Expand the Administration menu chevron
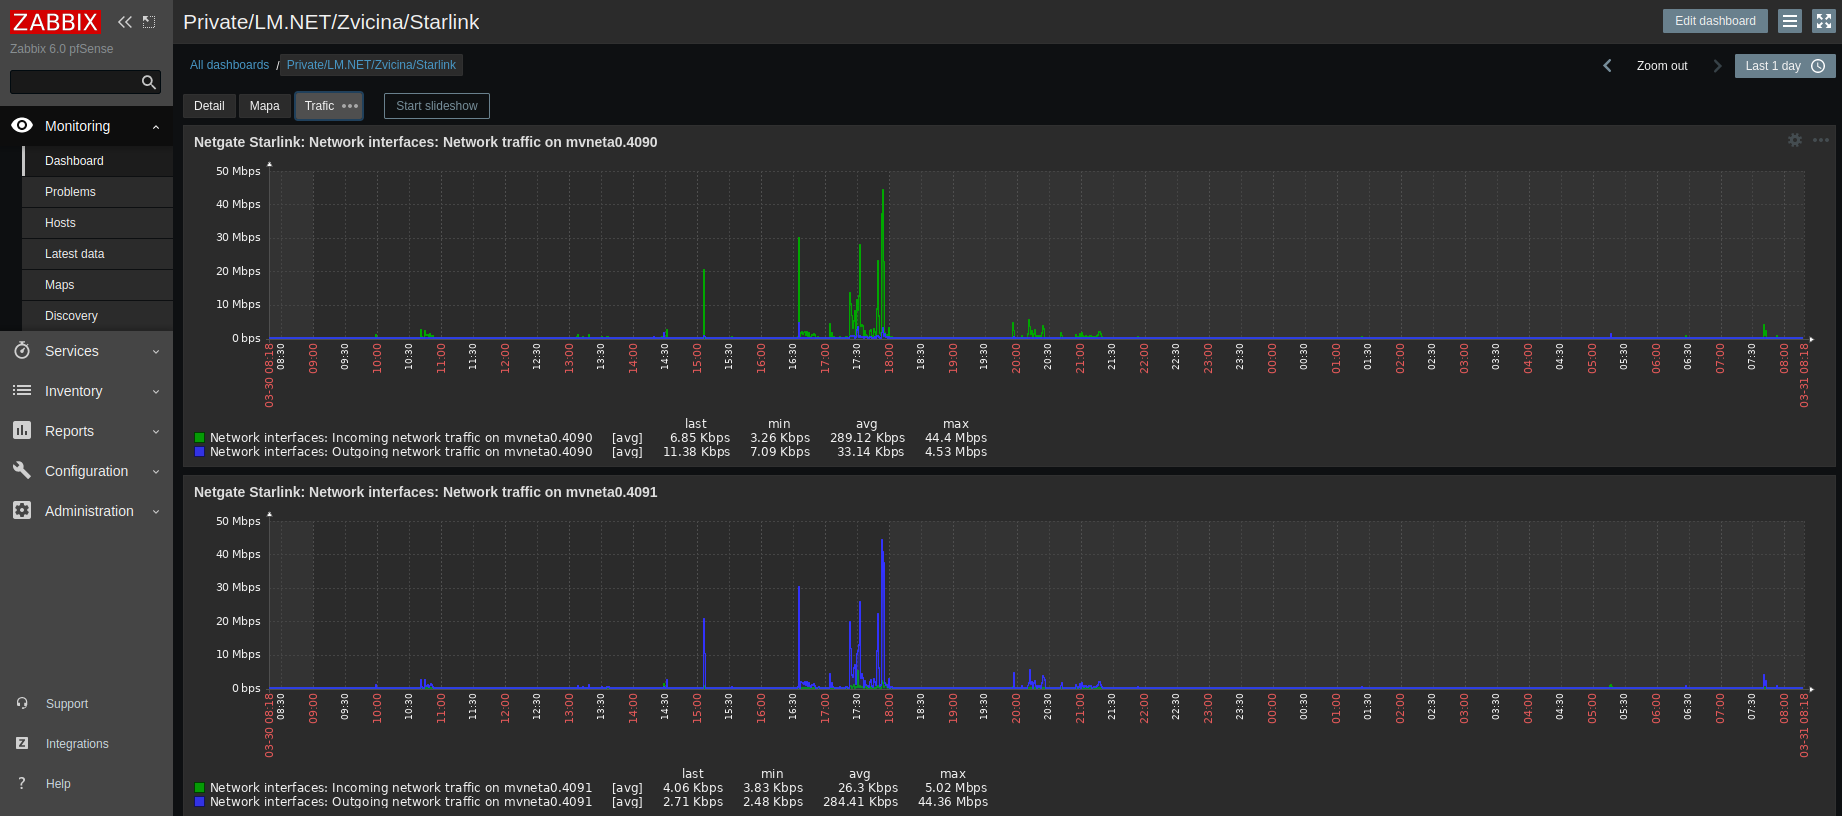This screenshot has height=816, width=1842. tap(156, 511)
